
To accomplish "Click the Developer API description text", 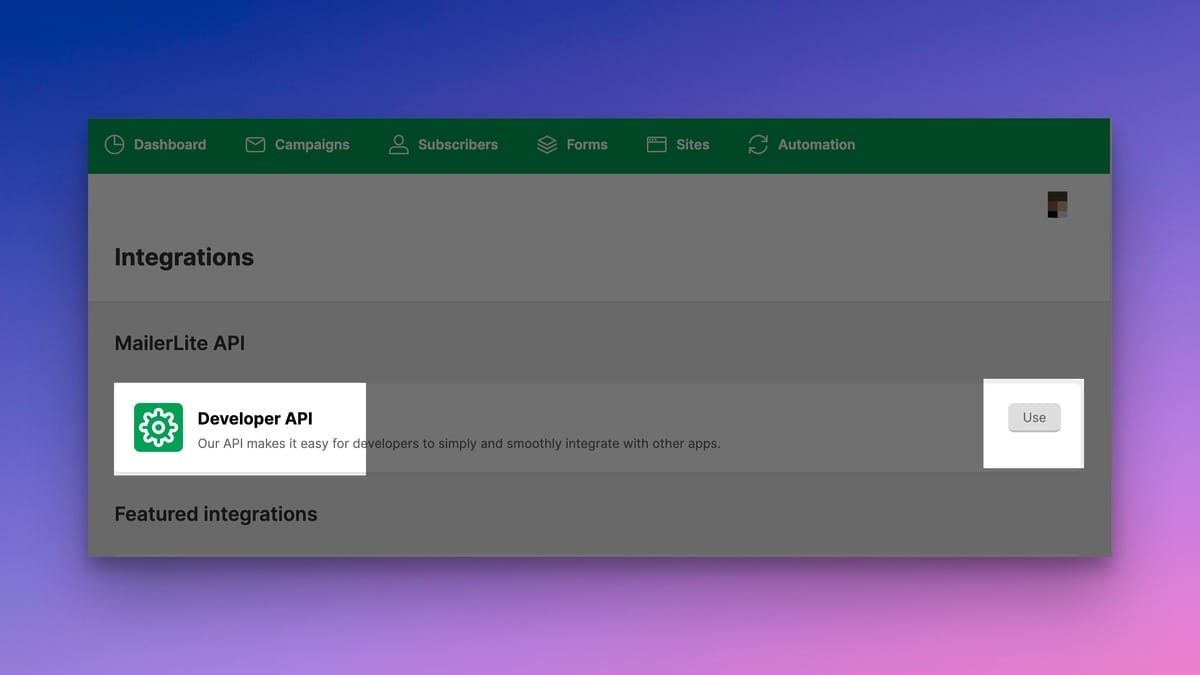I will coord(459,443).
